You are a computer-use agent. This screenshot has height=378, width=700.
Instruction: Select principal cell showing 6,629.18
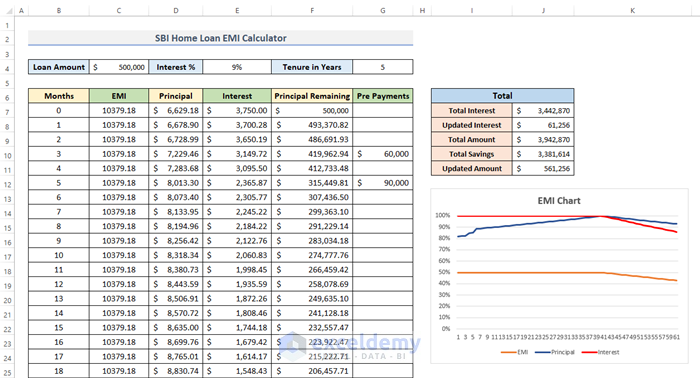pos(175,110)
